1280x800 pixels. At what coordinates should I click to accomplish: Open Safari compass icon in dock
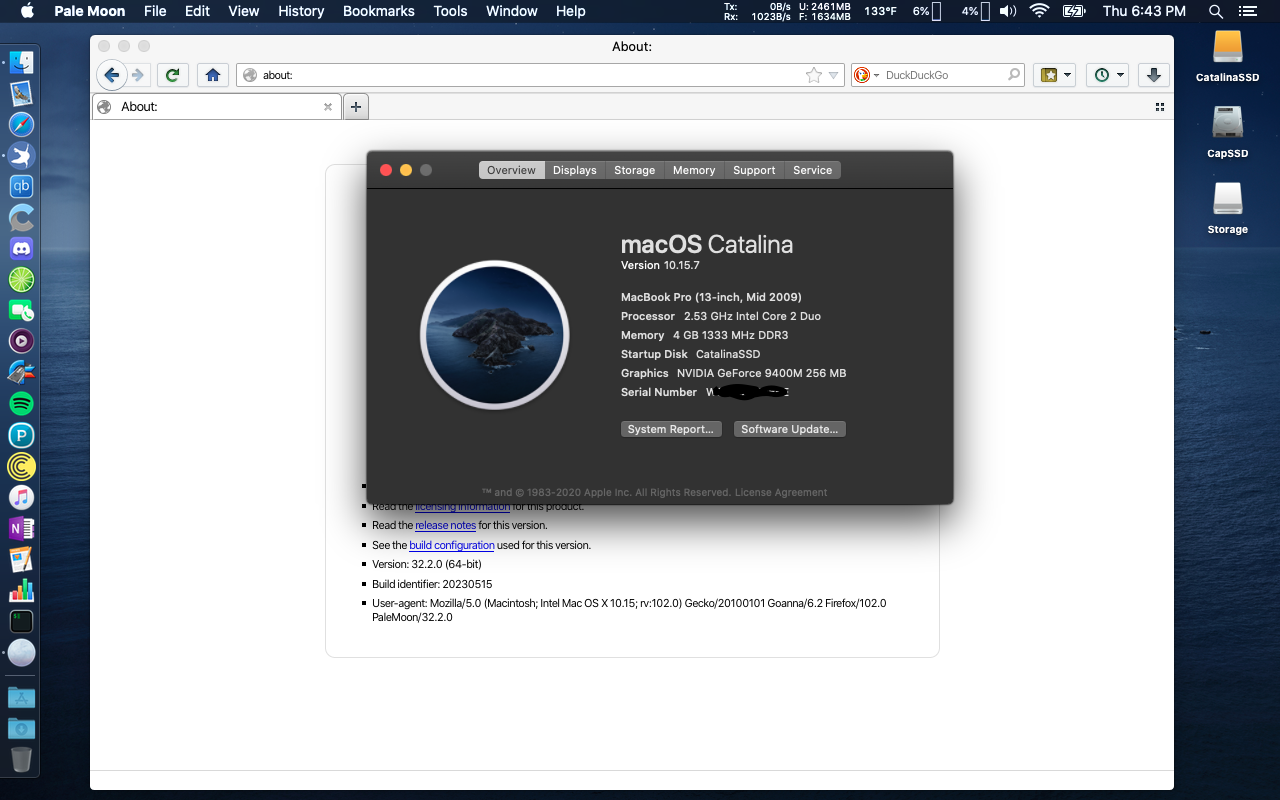(21, 124)
